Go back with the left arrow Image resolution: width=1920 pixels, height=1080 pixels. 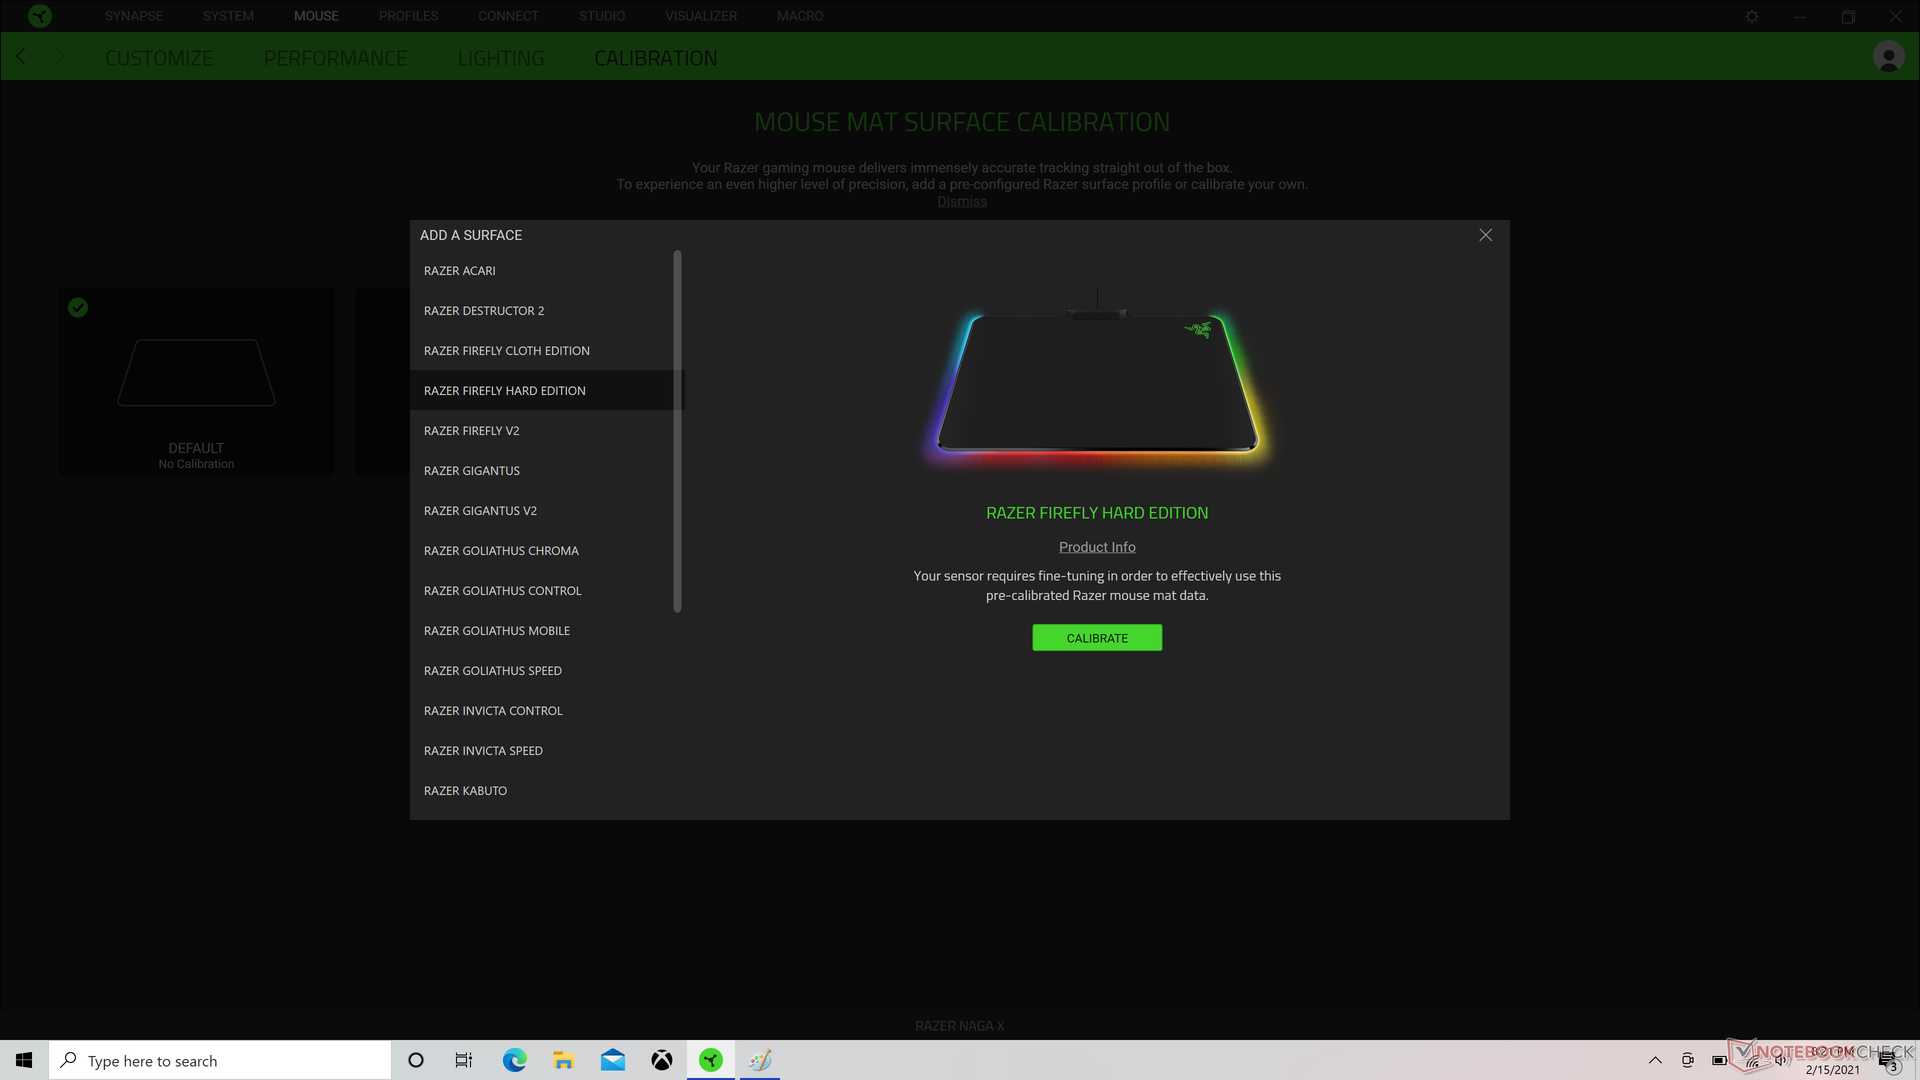click(21, 56)
